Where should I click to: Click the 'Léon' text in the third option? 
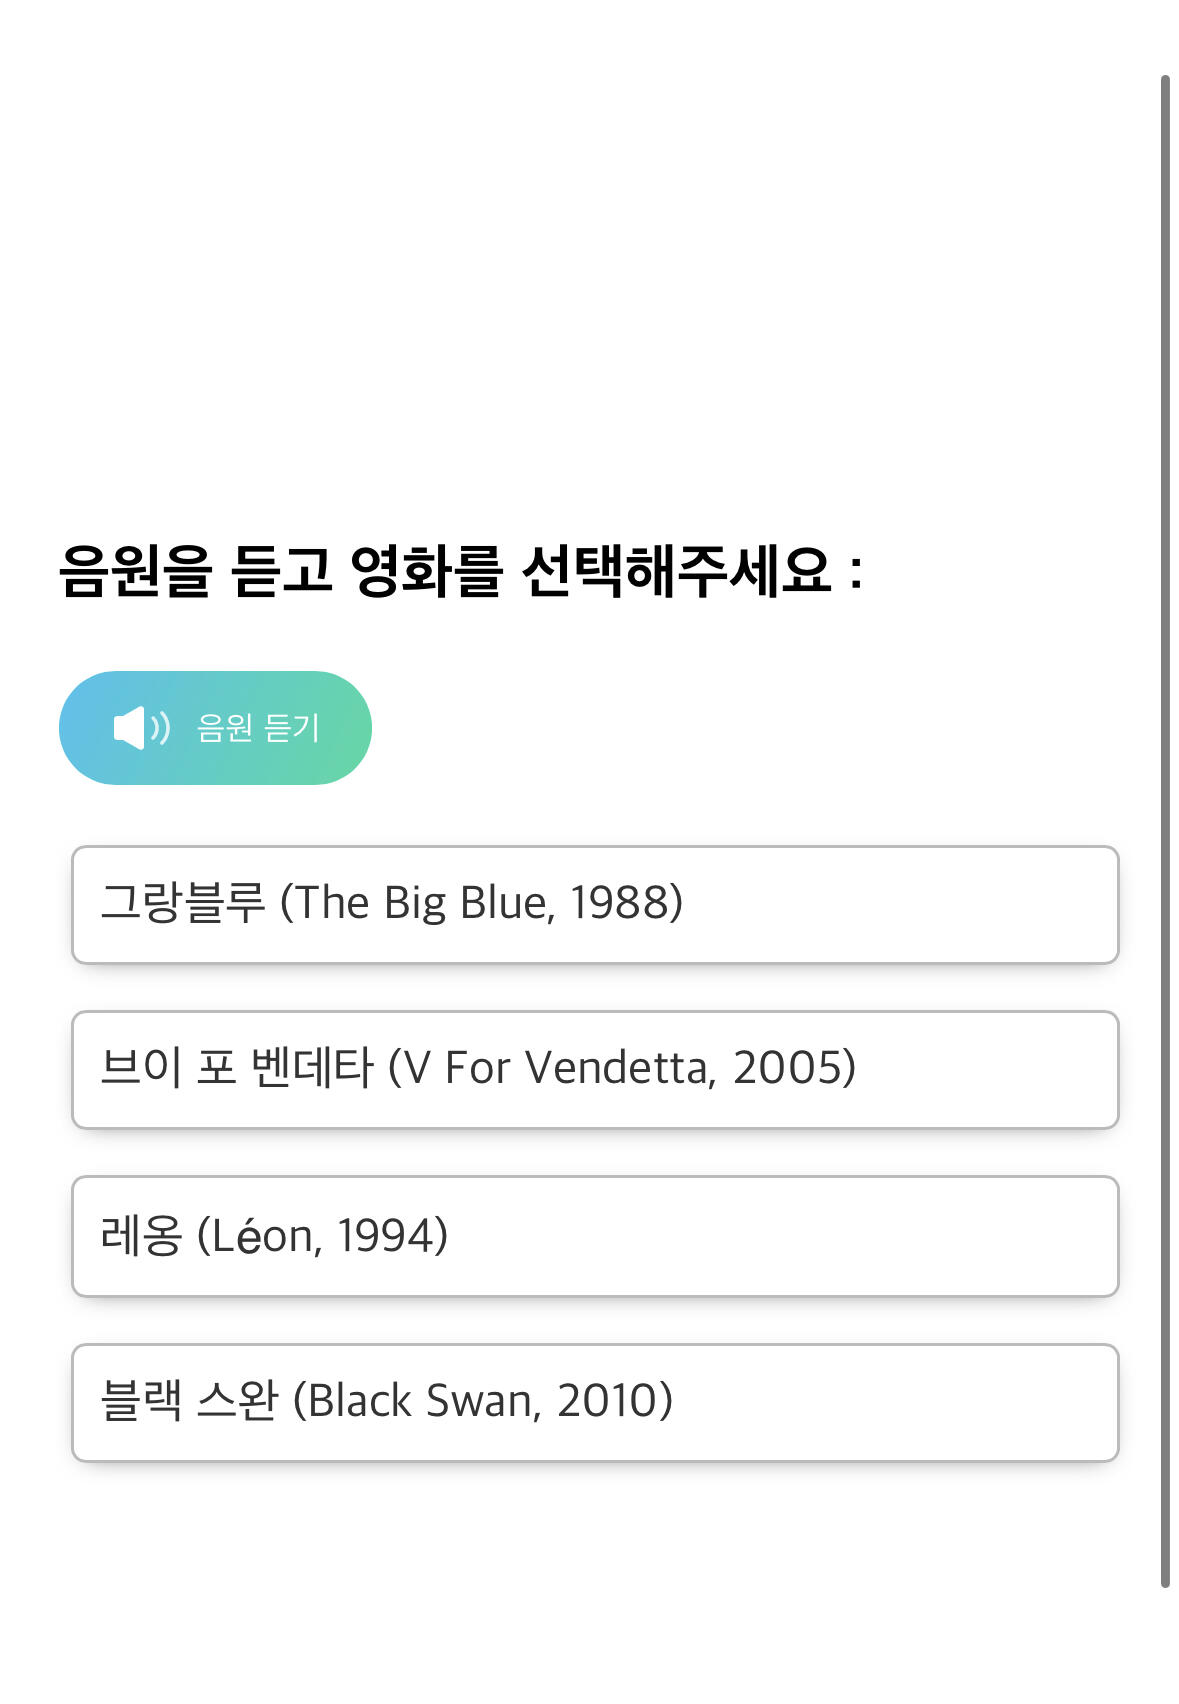(262, 1236)
